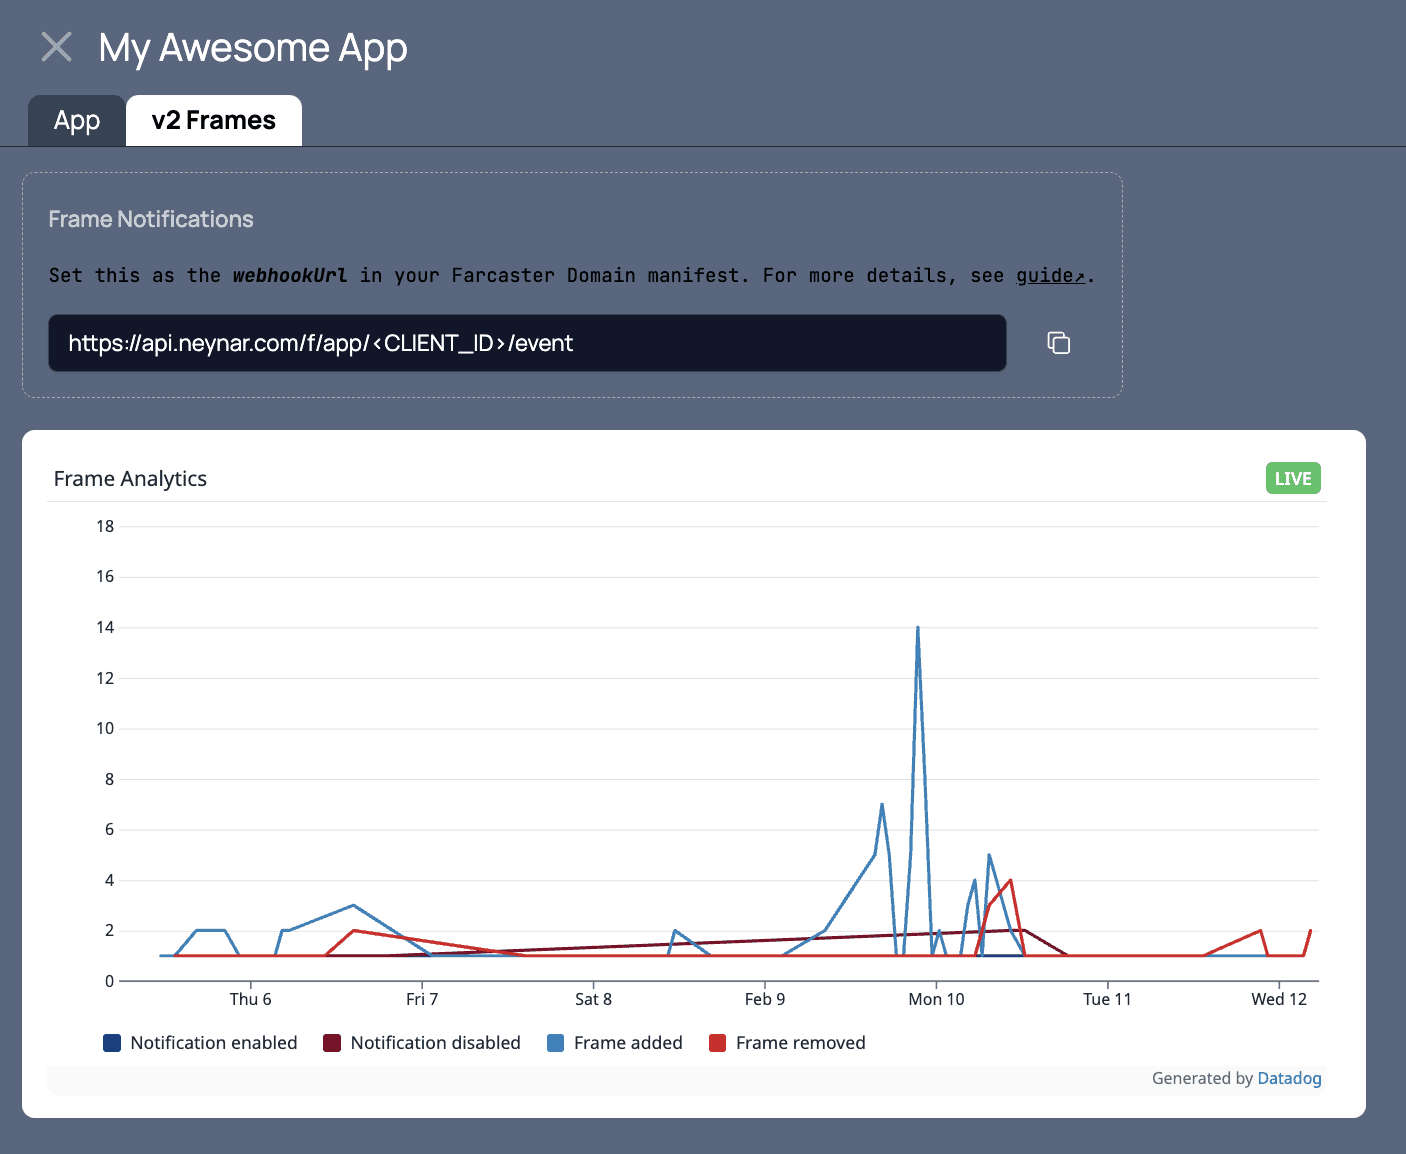Image resolution: width=1406 pixels, height=1154 pixels.
Task: Click the Frame added legend swatch
Action: point(556,1043)
